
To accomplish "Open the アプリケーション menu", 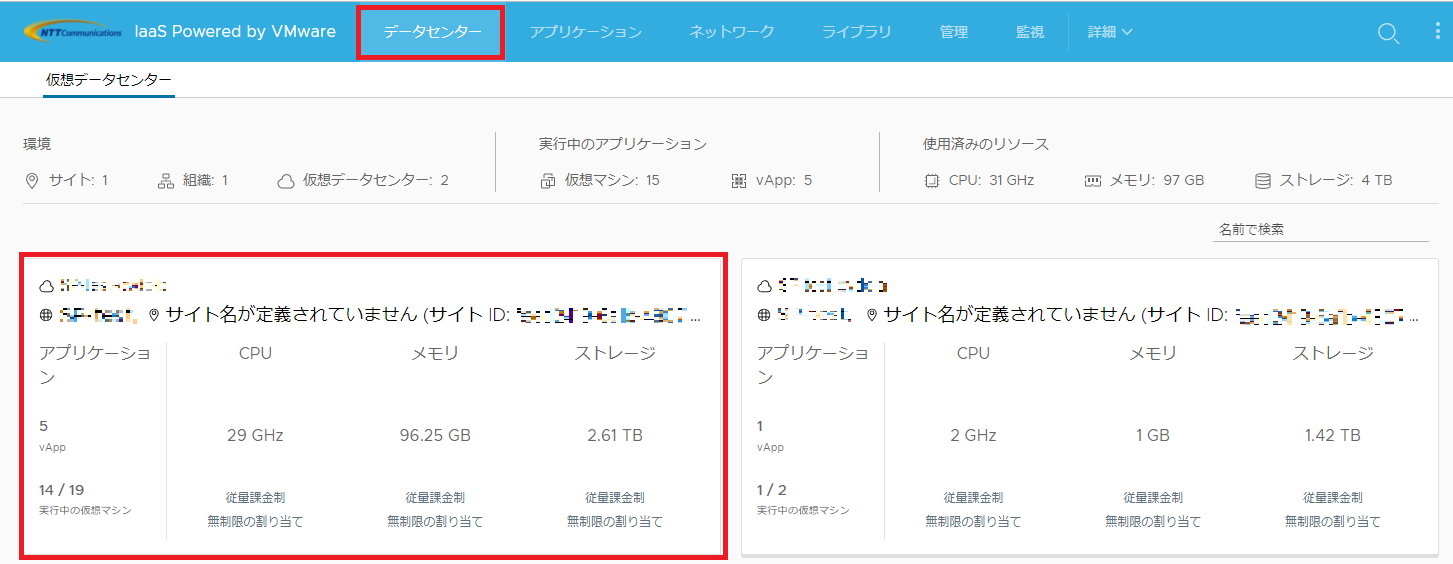I will (x=586, y=32).
